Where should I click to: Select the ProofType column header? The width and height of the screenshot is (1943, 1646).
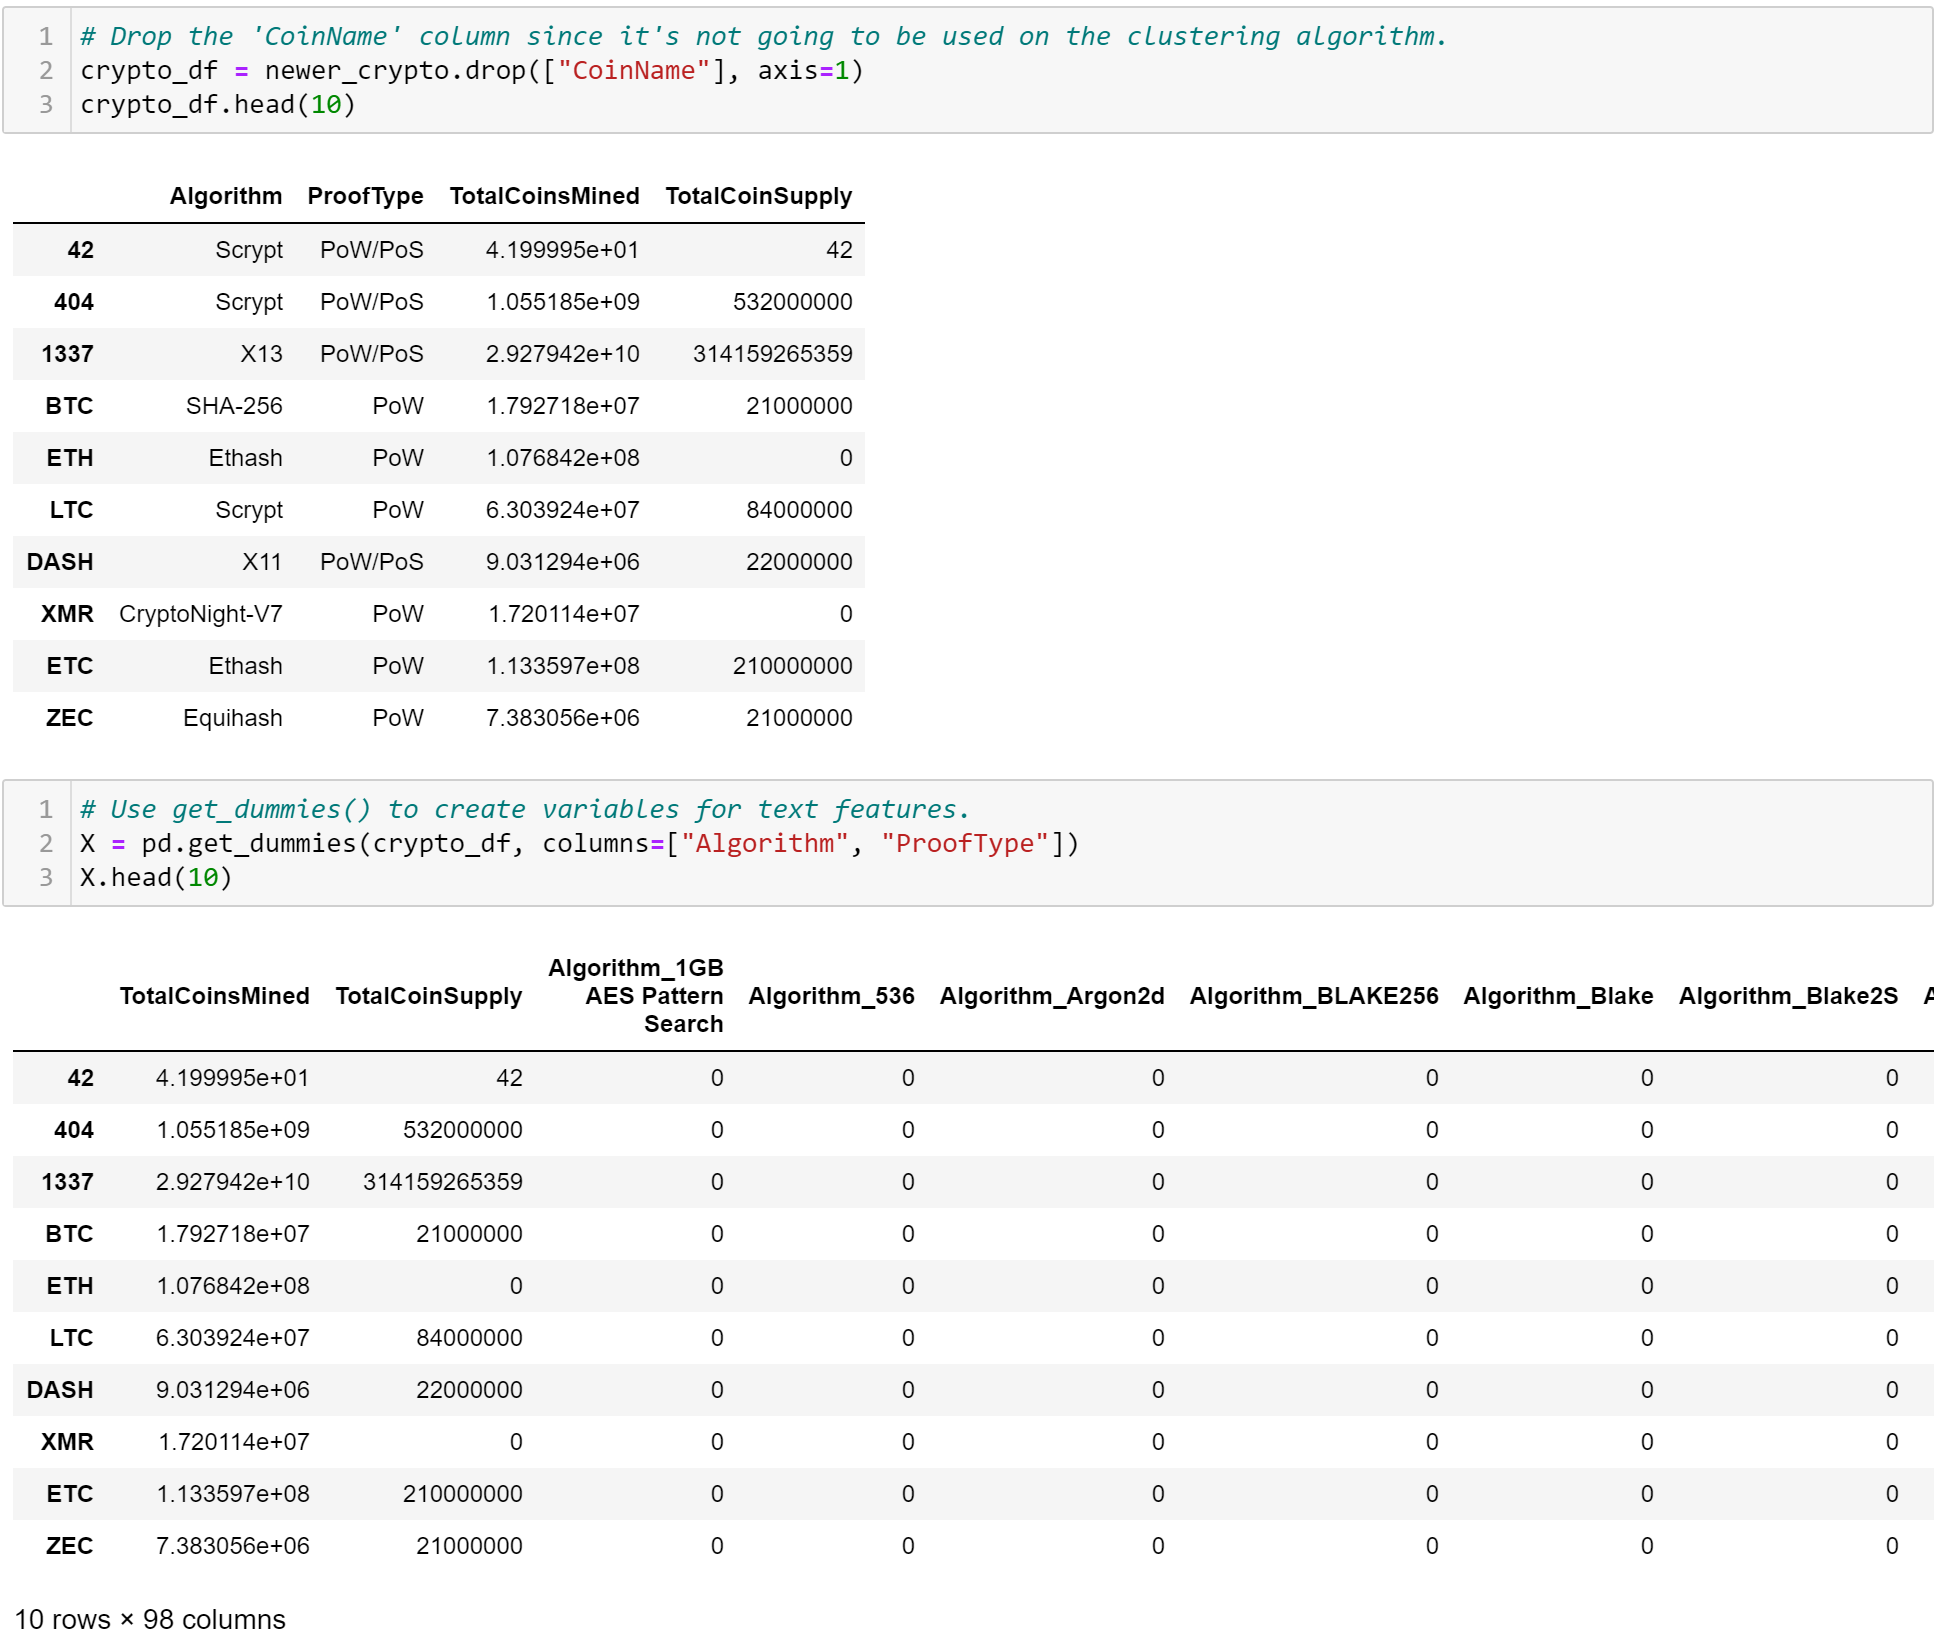(x=365, y=196)
